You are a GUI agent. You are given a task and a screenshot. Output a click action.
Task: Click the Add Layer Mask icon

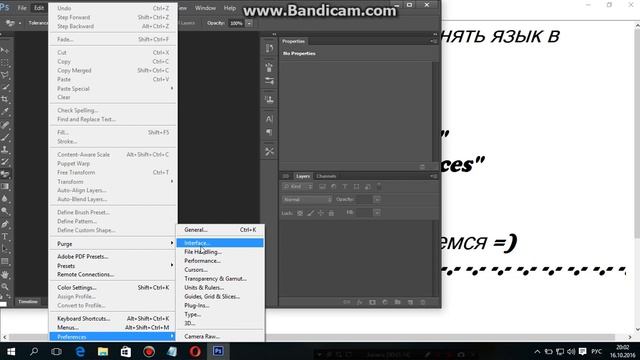[x=372, y=302]
